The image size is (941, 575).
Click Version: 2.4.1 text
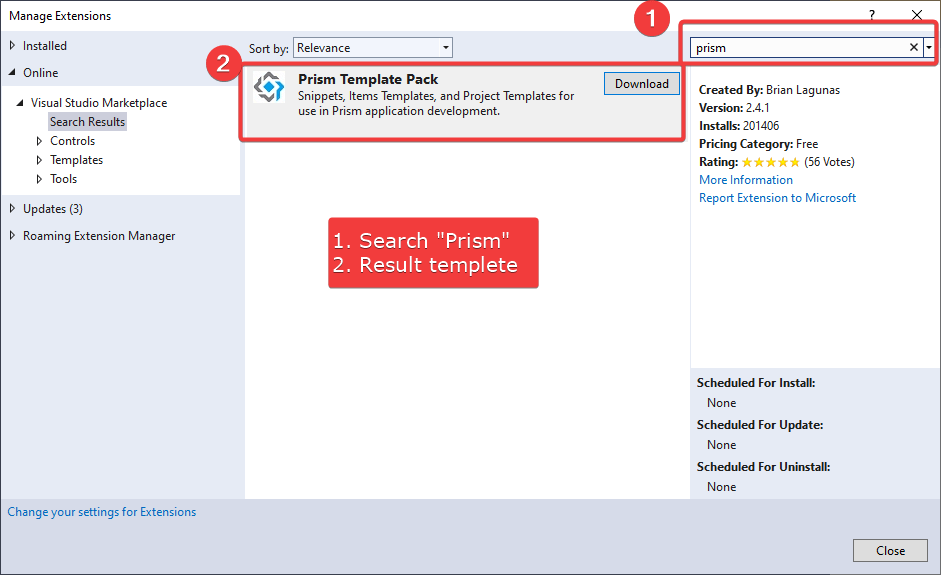point(734,108)
